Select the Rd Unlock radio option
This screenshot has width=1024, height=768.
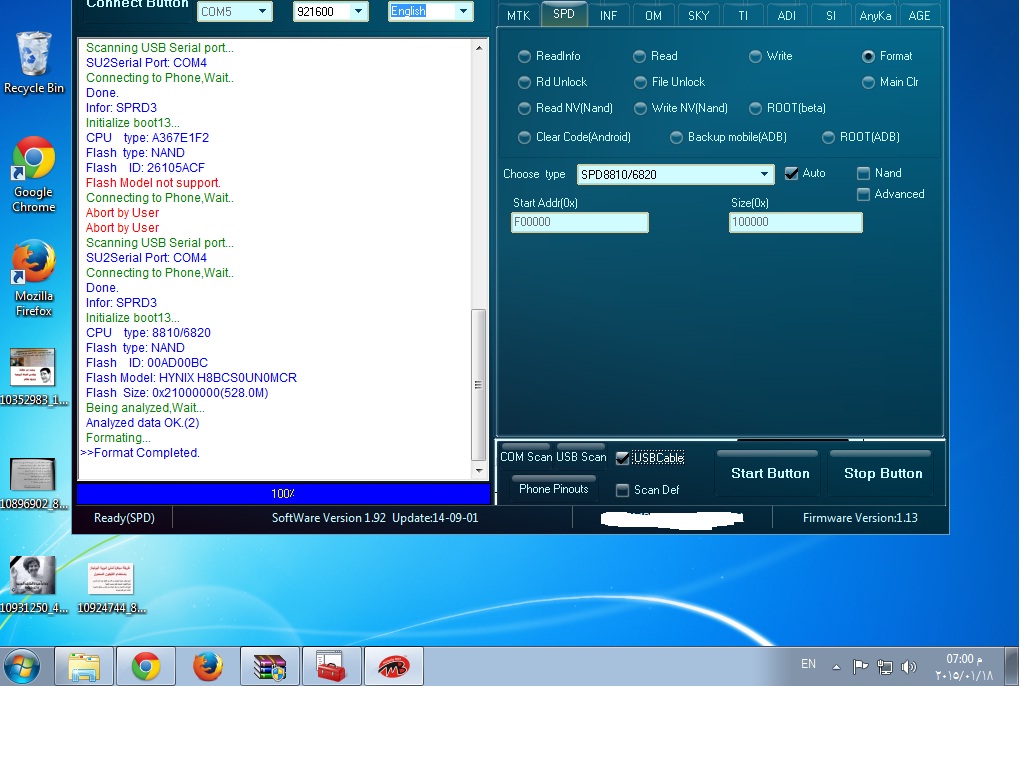pyautogui.click(x=552, y=82)
